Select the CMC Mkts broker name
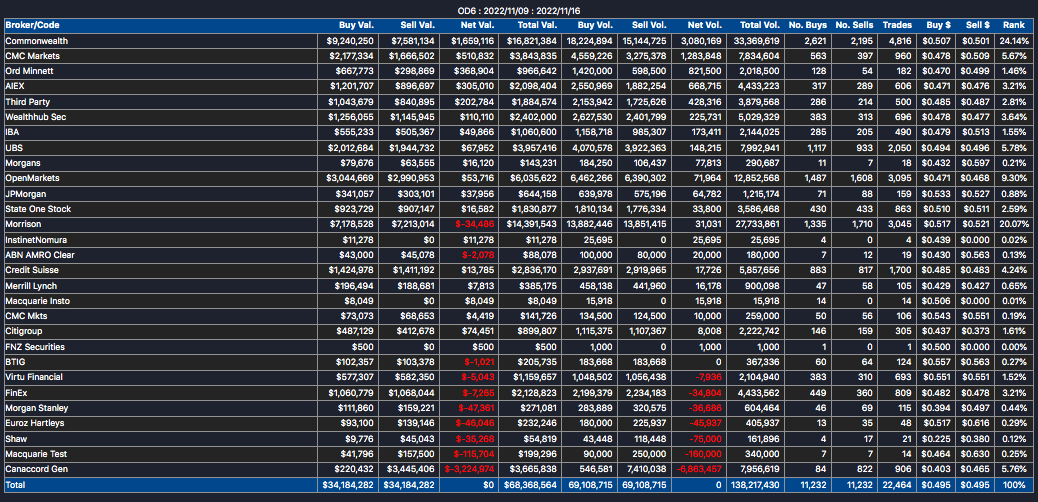 26,316
